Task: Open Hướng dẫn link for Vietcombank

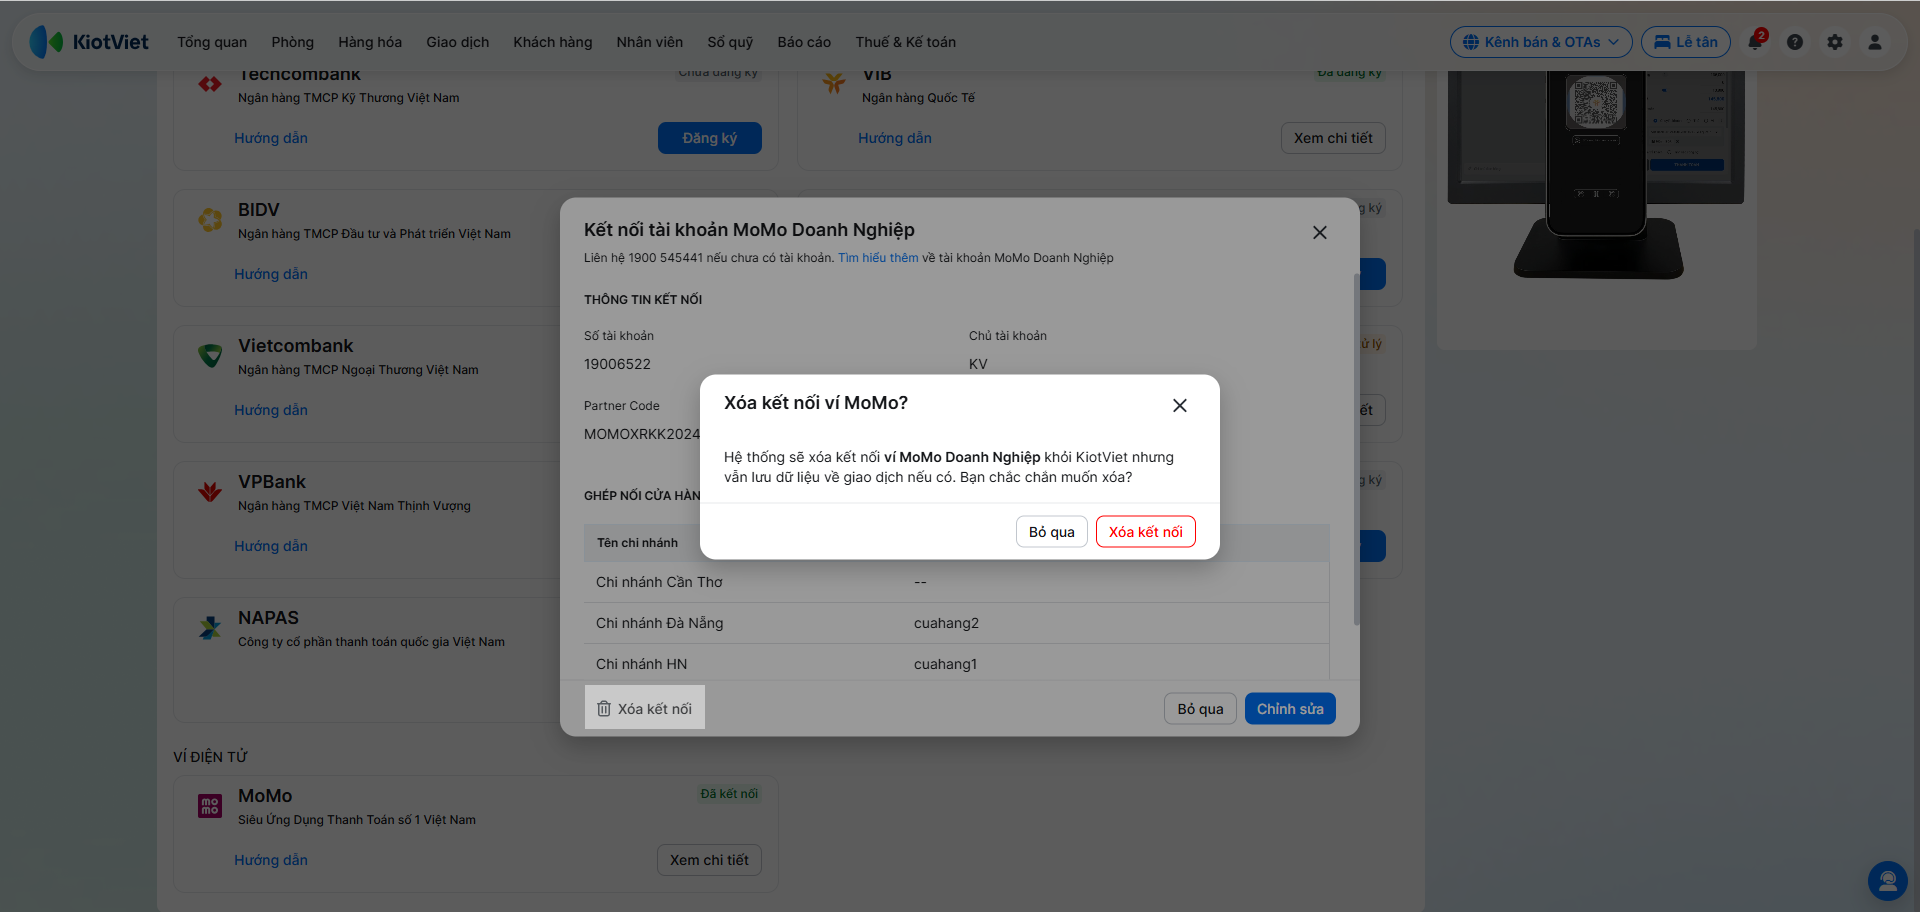Action: click(271, 410)
